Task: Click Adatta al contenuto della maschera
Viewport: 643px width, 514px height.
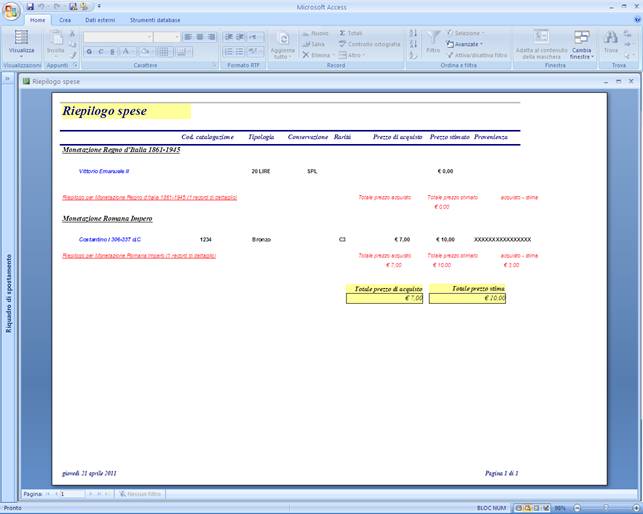Action: pos(541,44)
